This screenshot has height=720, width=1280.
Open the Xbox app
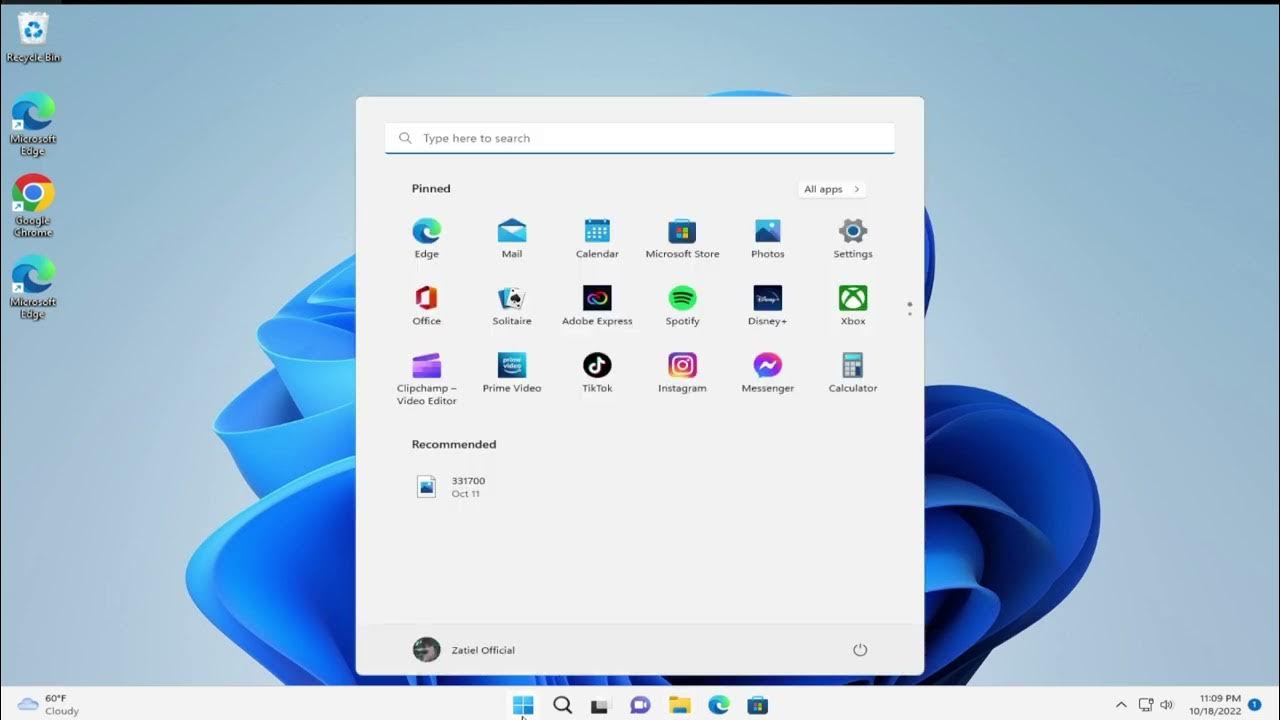(x=853, y=306)
